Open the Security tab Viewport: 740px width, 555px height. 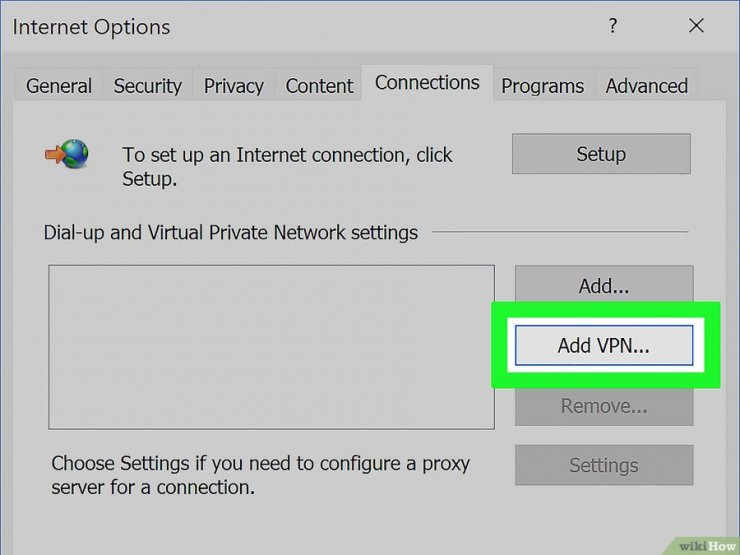coord(148,85)
